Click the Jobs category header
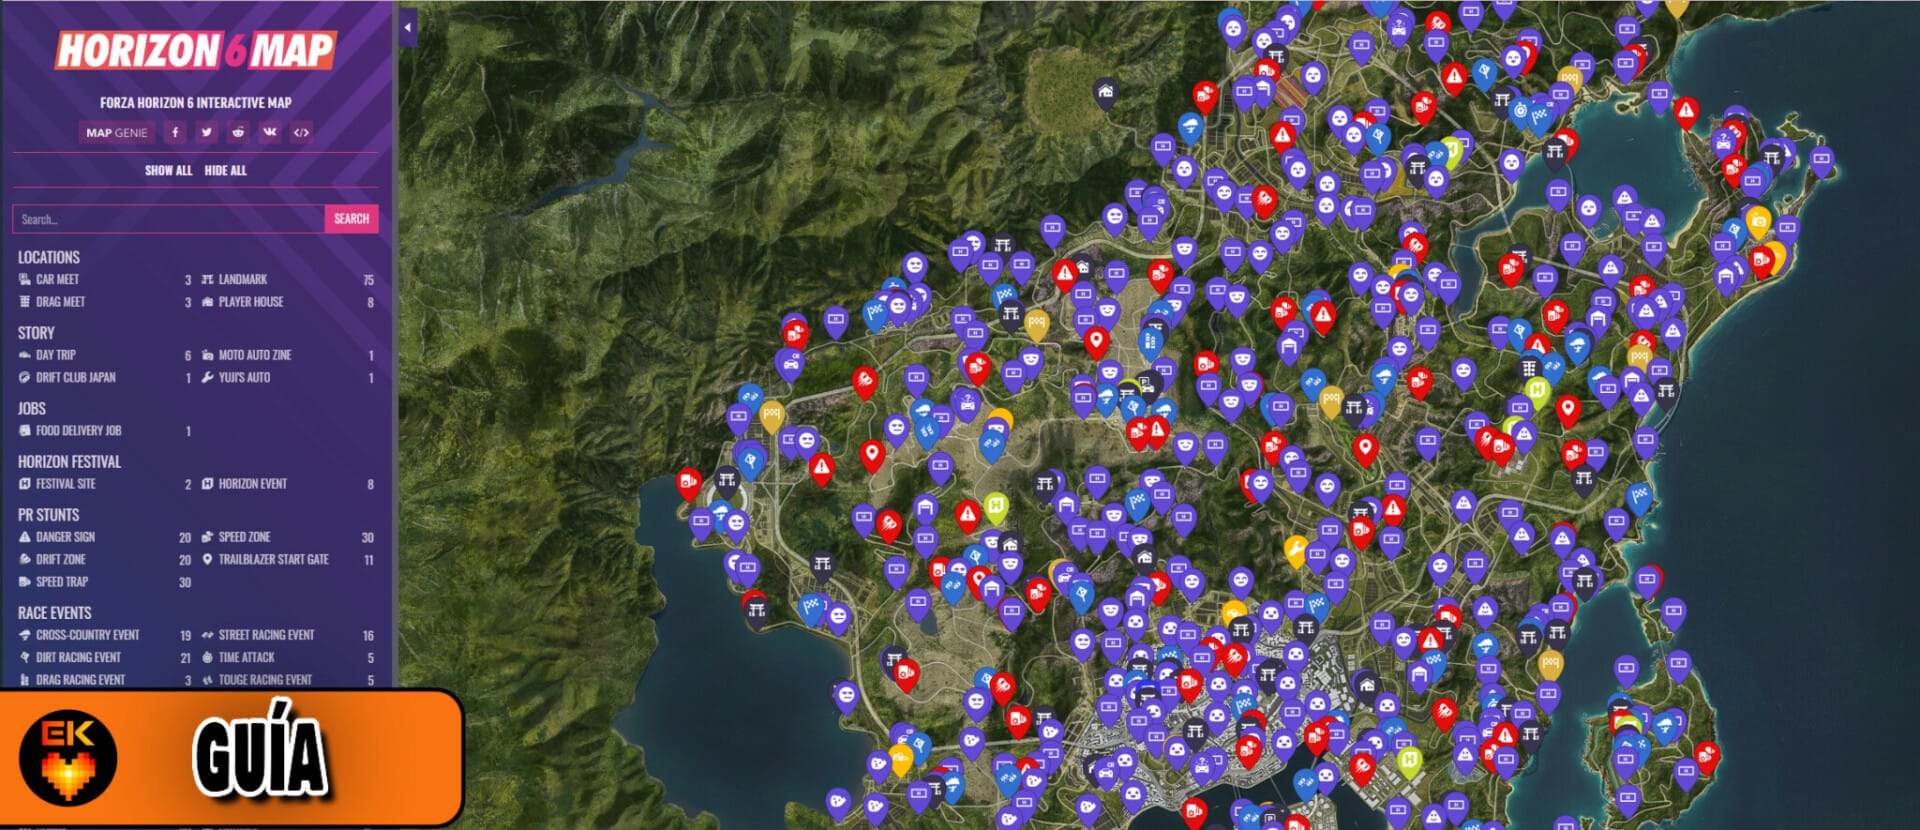Screen dimensions: 1920x830 click(x=32, y=408)
